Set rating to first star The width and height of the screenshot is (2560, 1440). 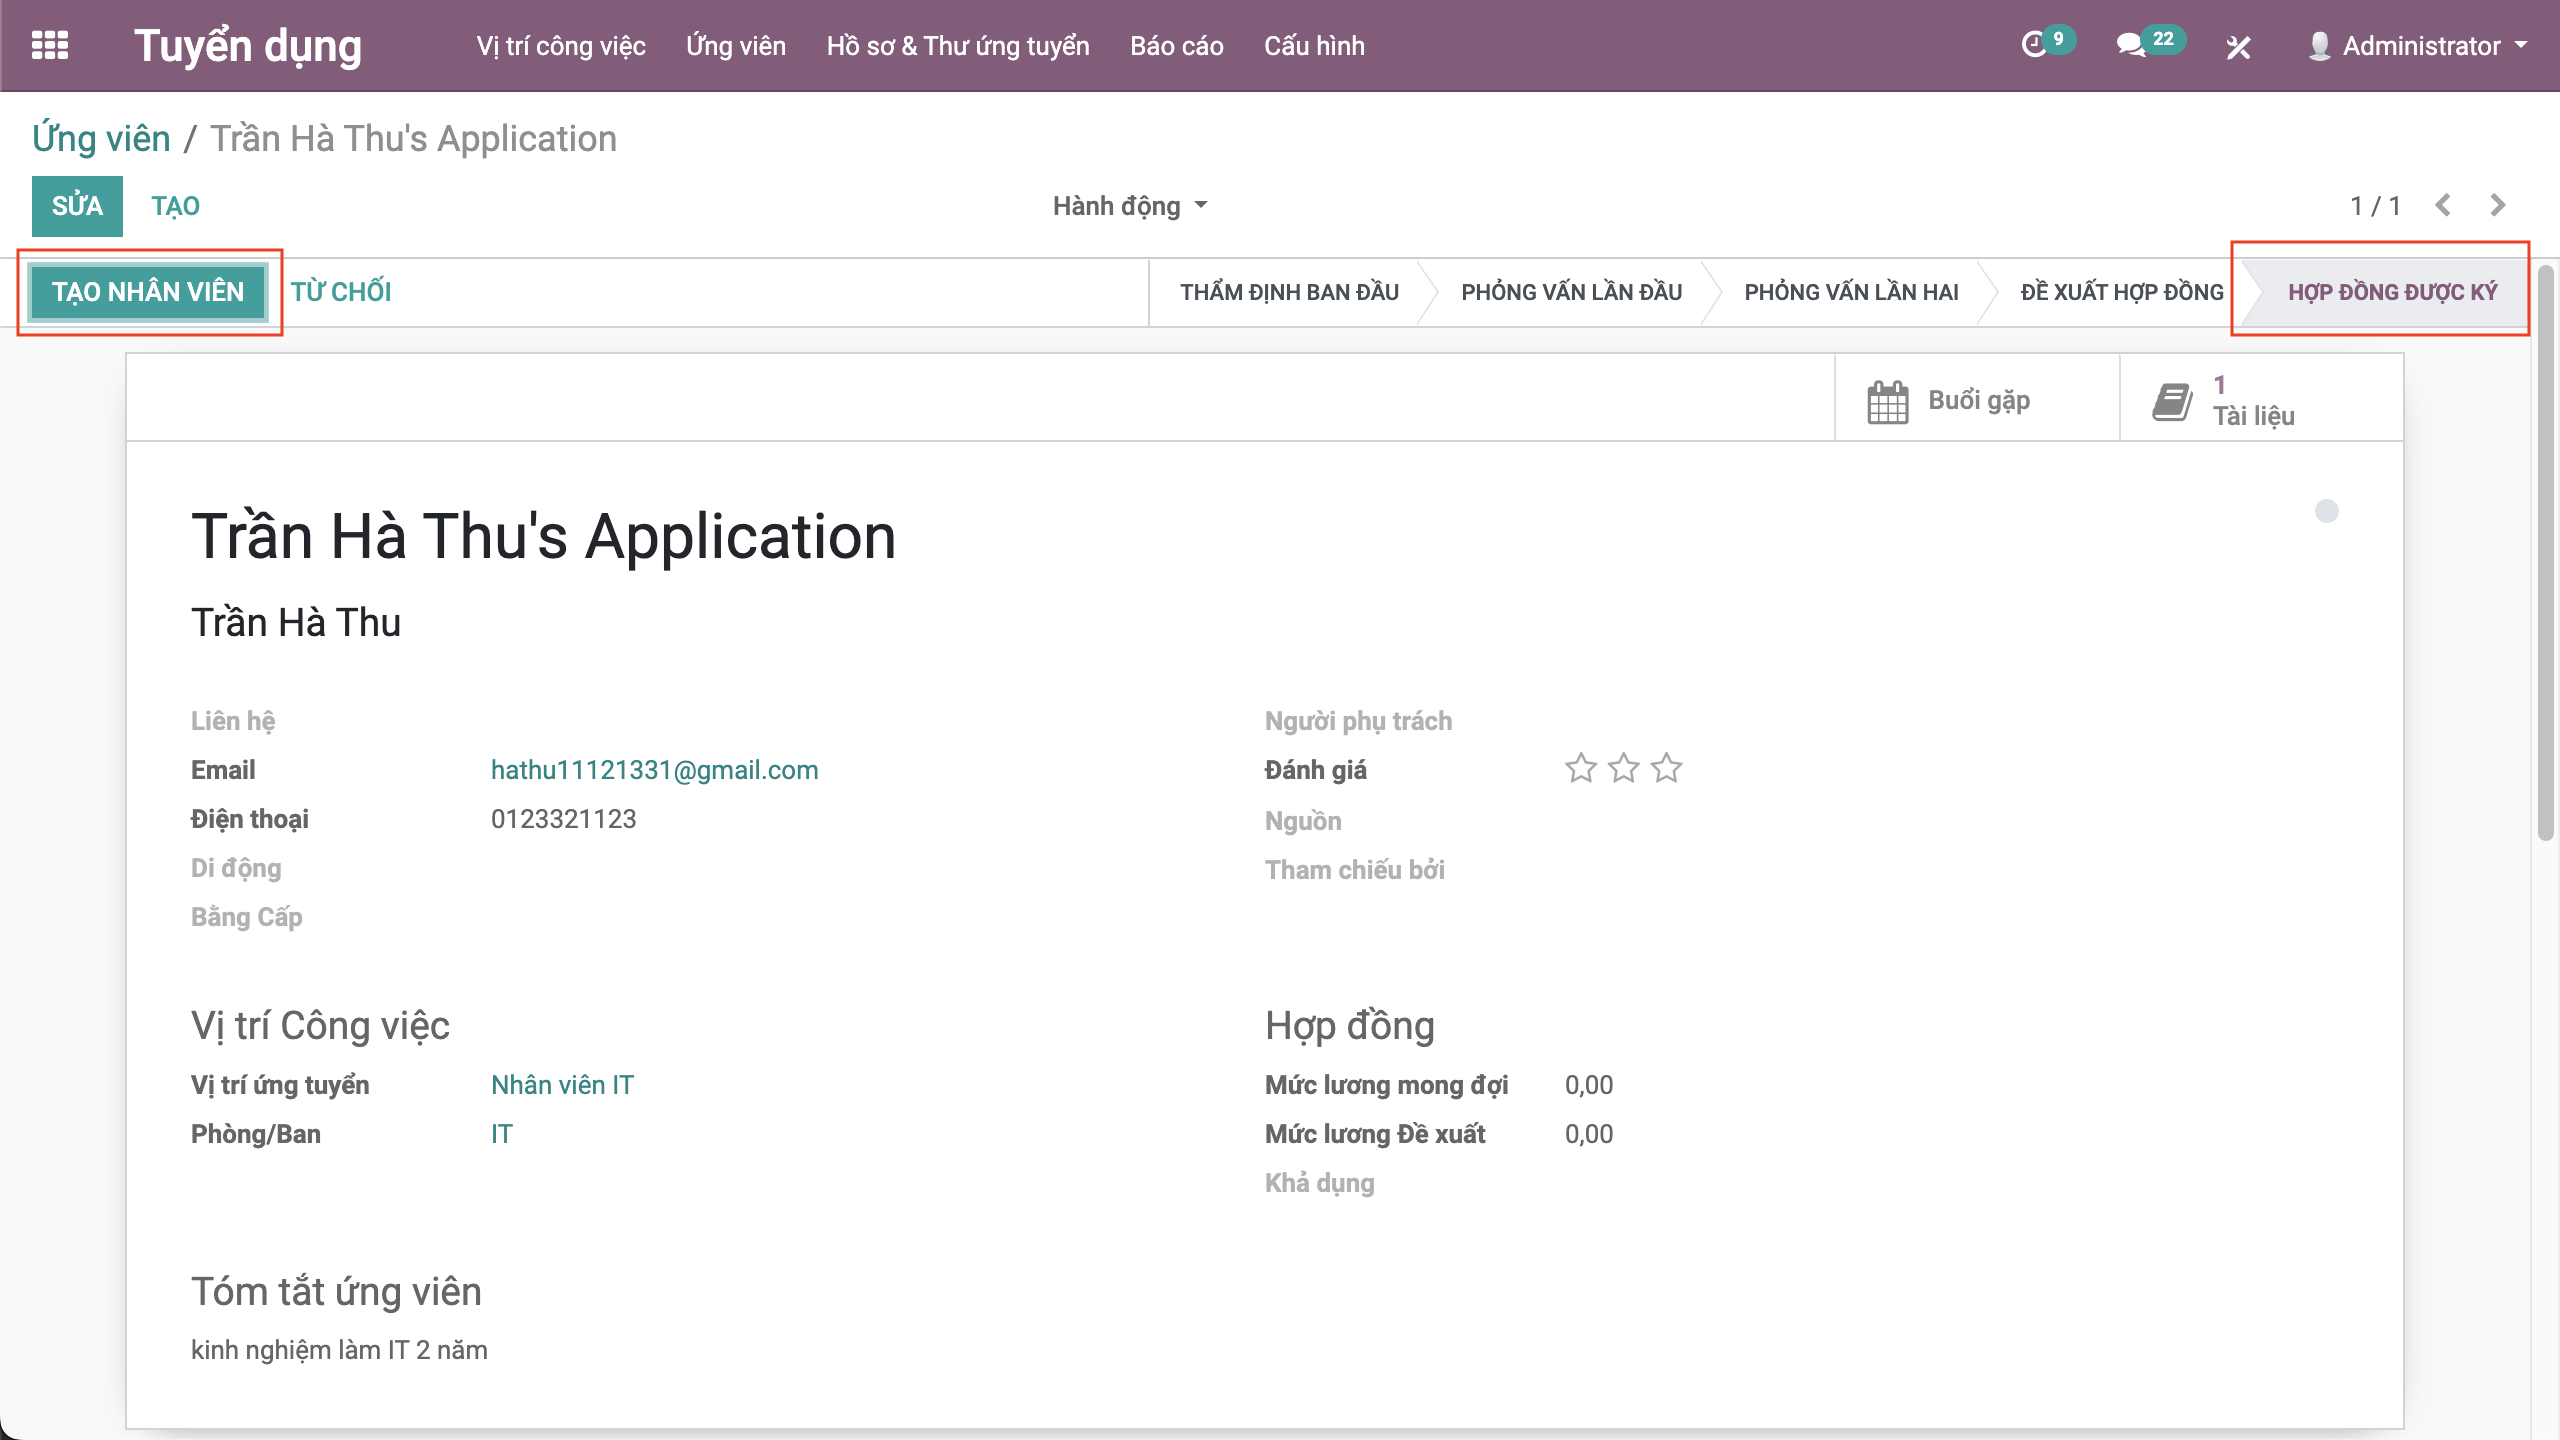1580,769
